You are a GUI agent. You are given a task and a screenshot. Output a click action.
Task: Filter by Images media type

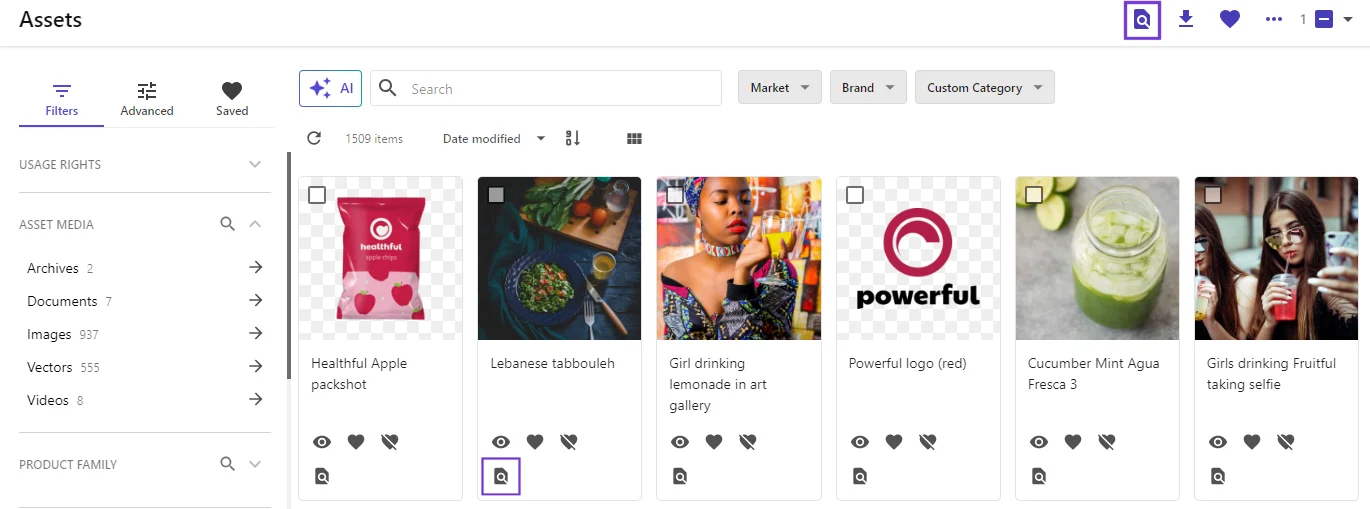pos(145,334)
